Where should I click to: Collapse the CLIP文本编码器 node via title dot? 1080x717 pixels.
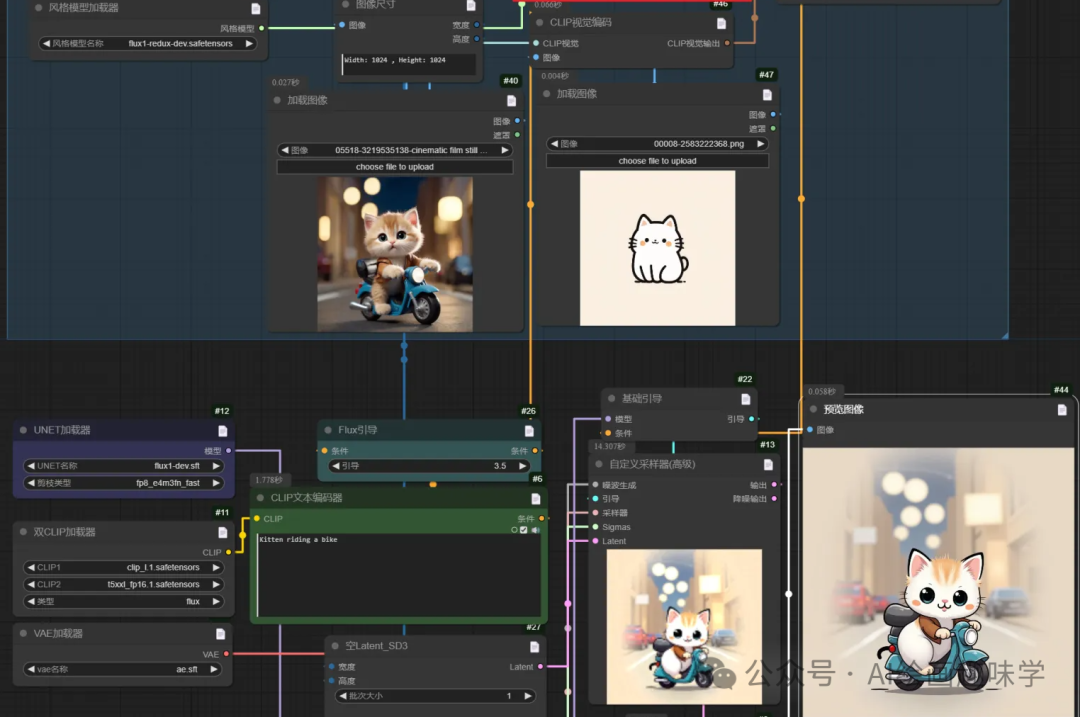click(260, 497)
